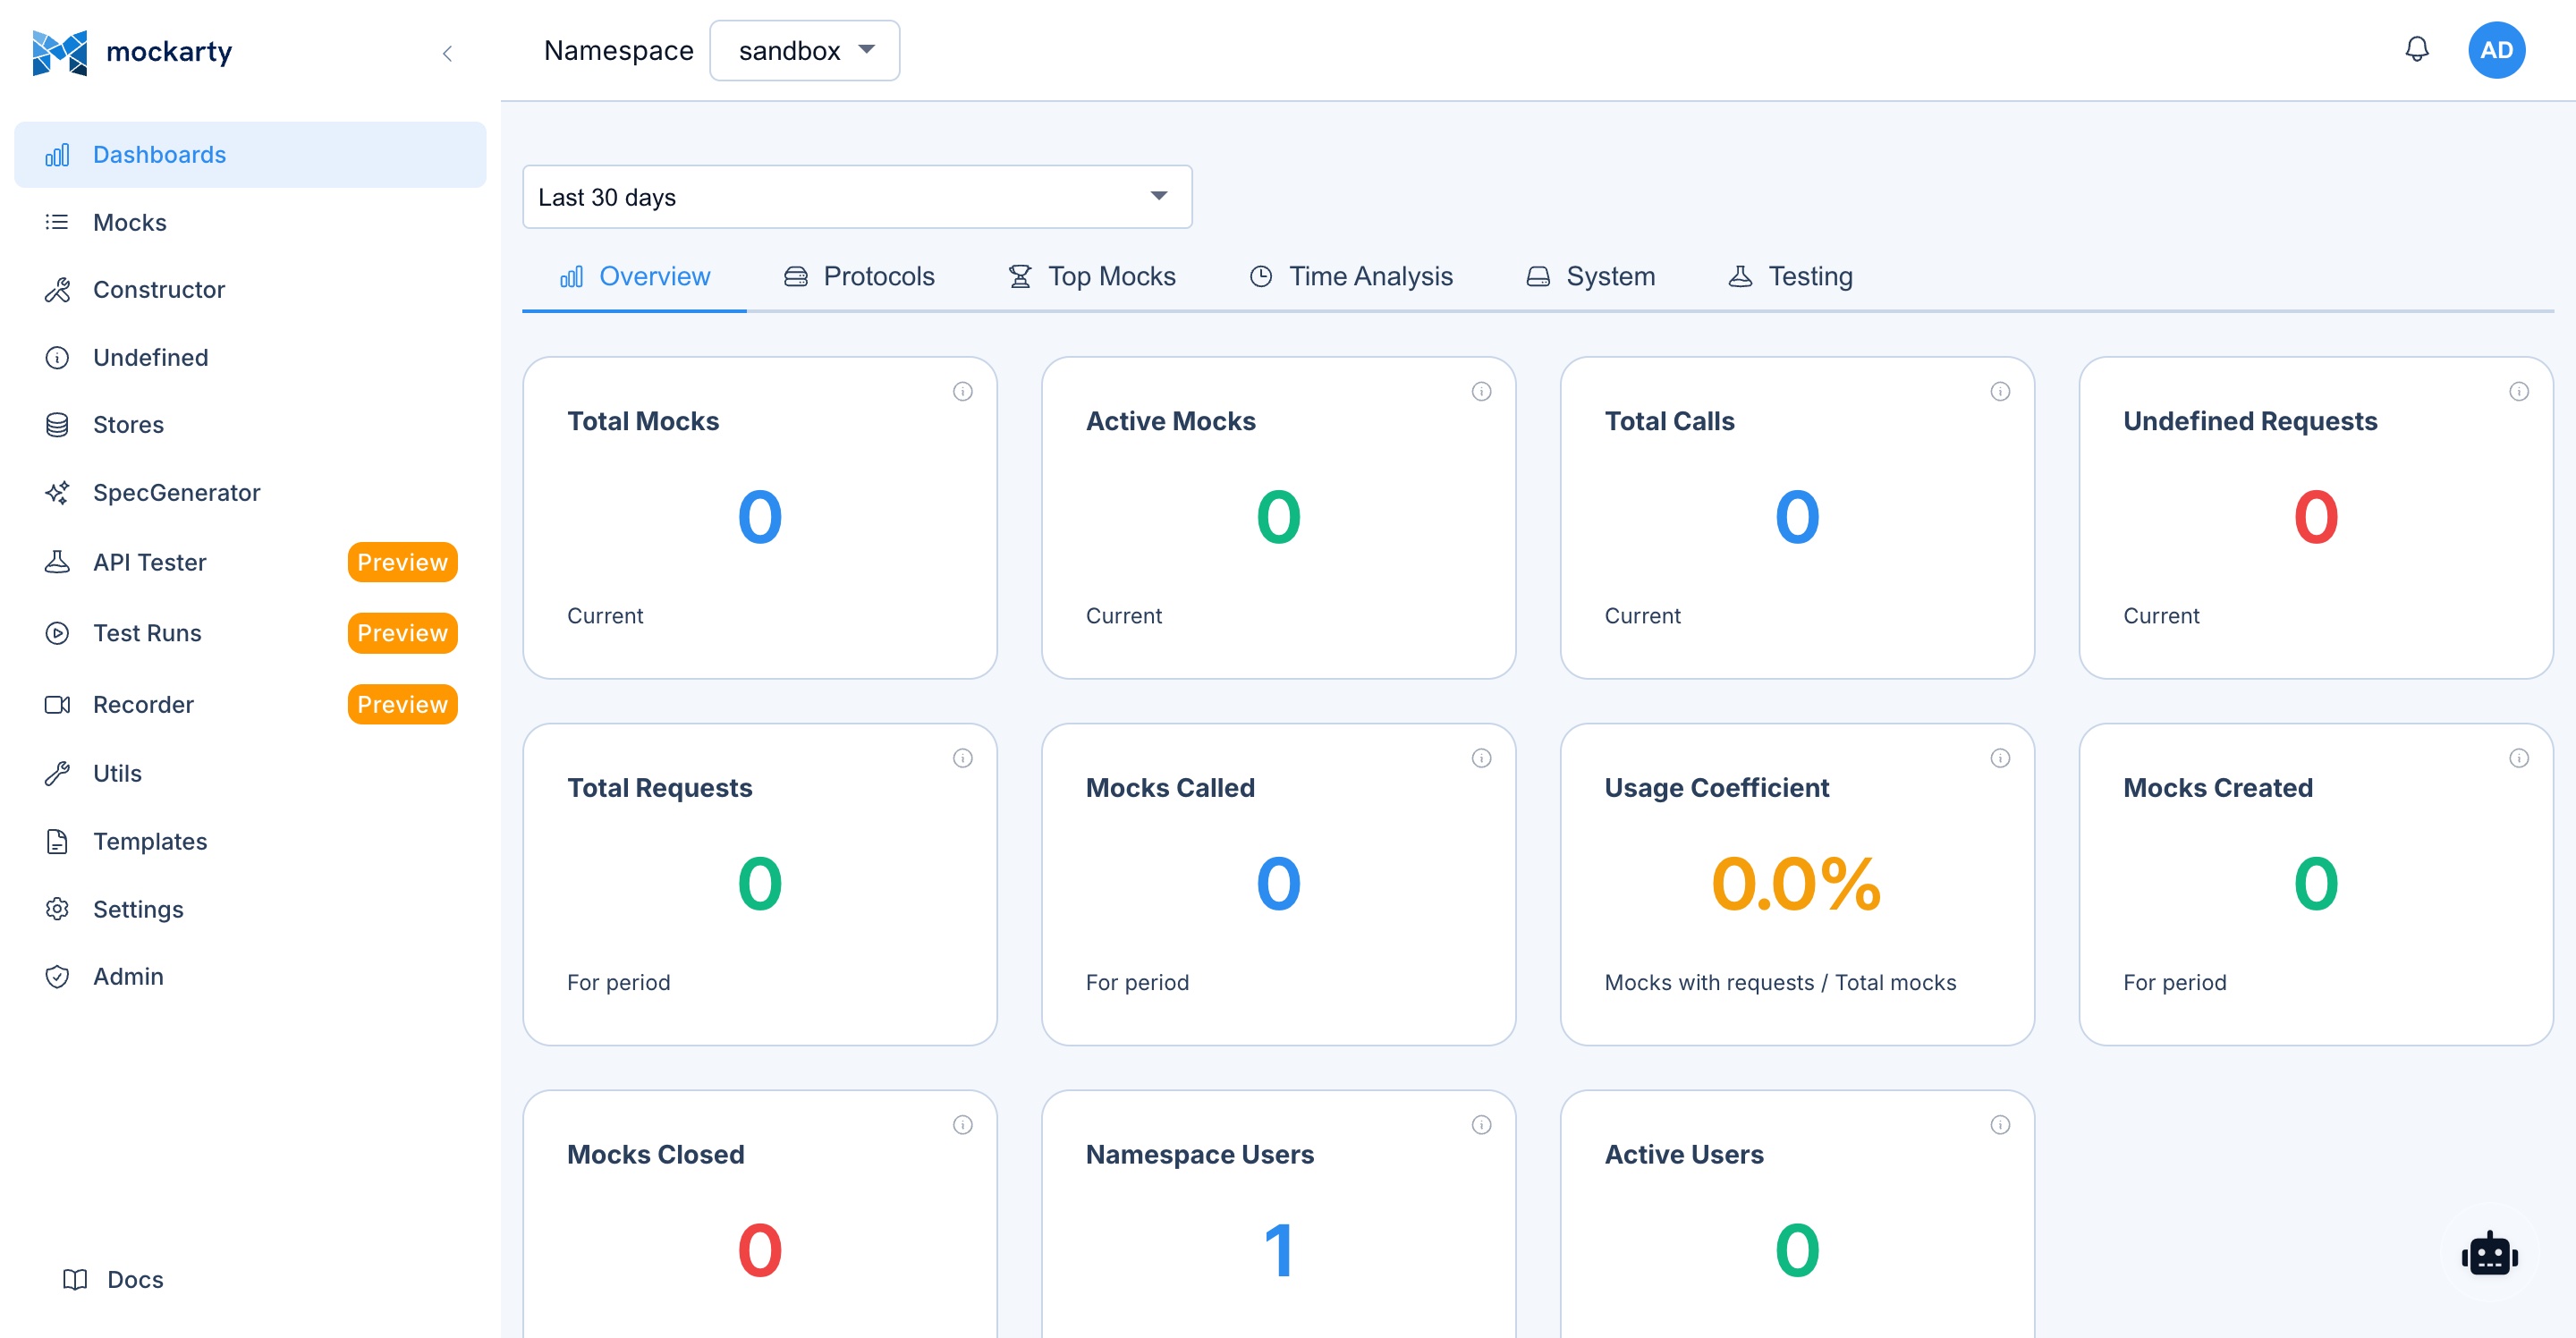Click Preview badge next to API Tester
Screen dimensions: 2576x1338
point(402,562)
